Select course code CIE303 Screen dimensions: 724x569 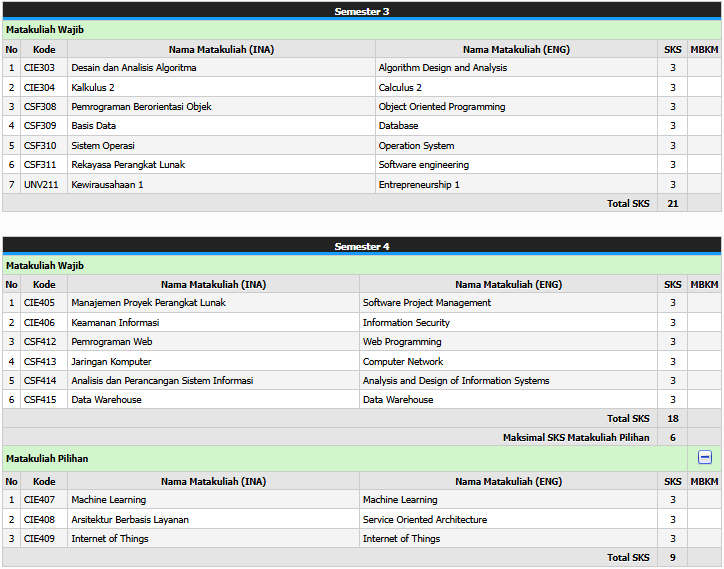click(40, 68)
